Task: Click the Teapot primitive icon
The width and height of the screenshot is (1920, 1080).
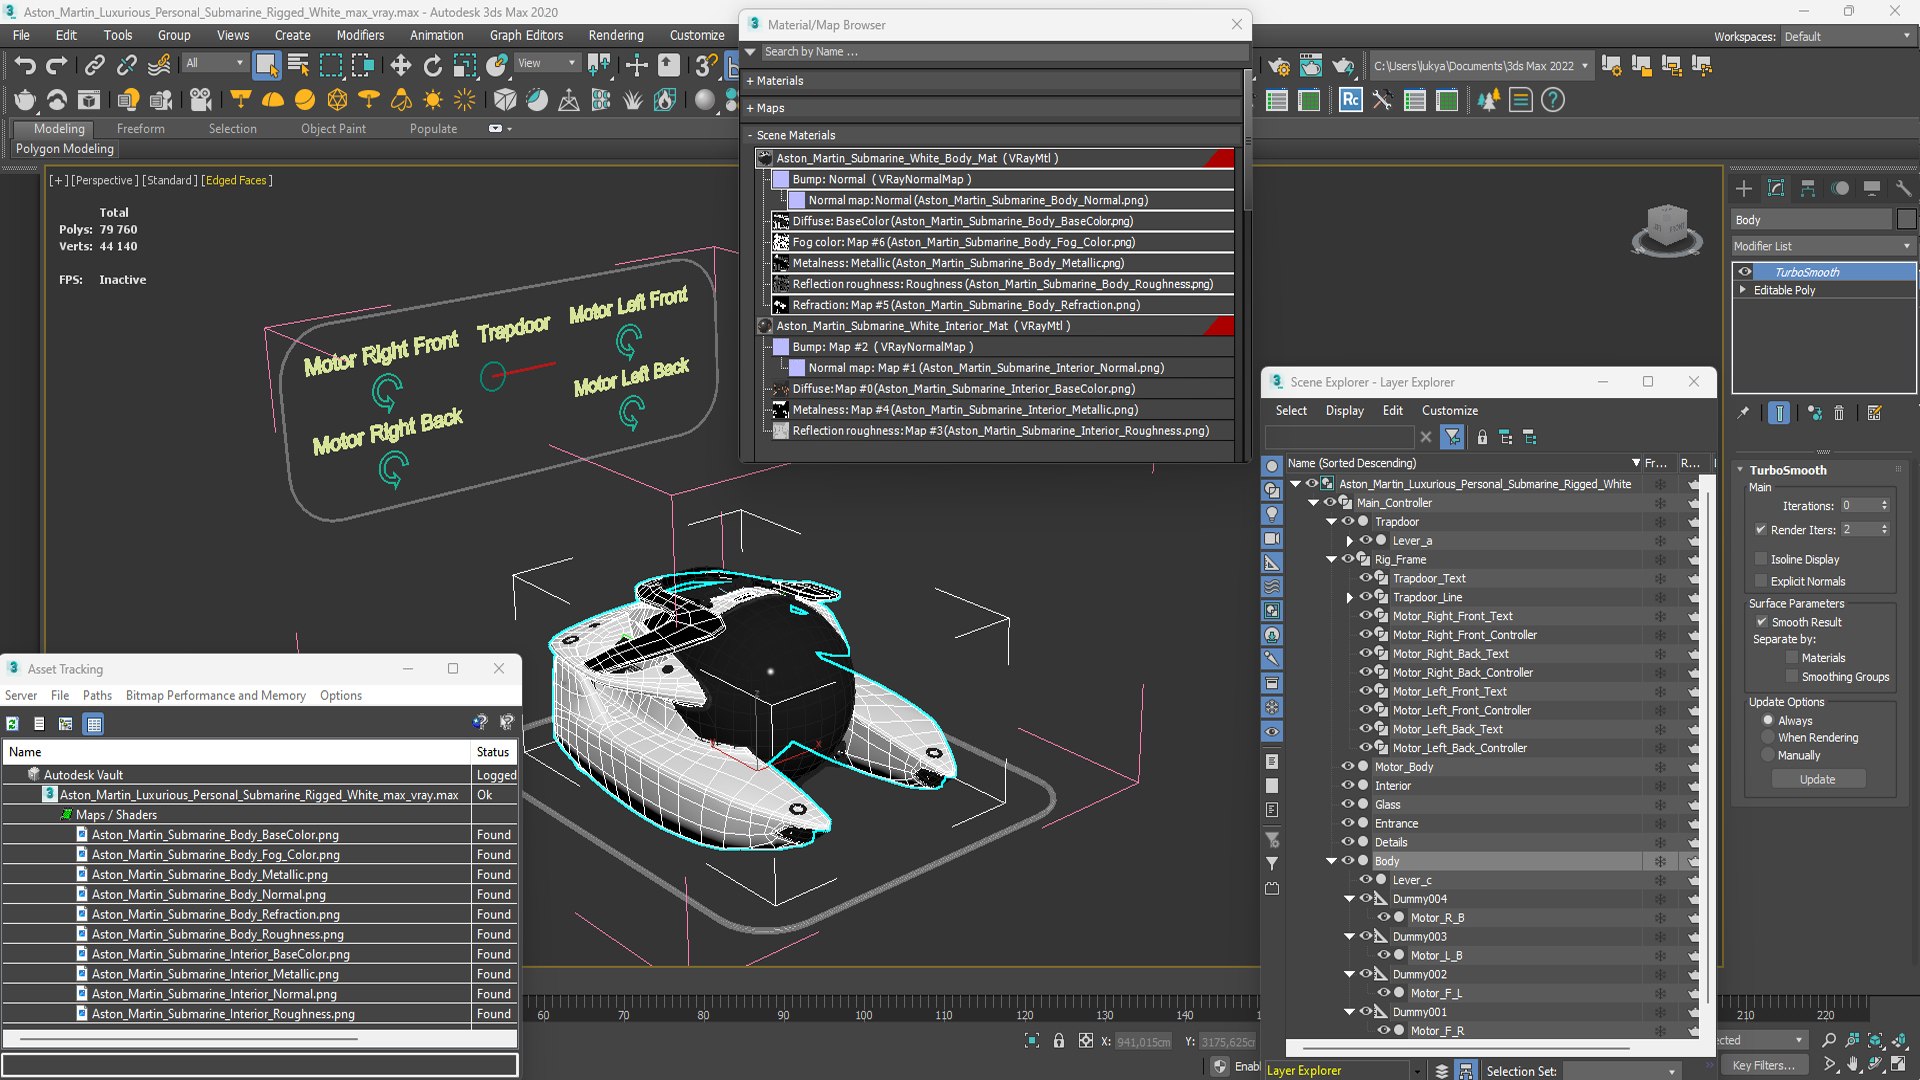Action: click(25, 100)
